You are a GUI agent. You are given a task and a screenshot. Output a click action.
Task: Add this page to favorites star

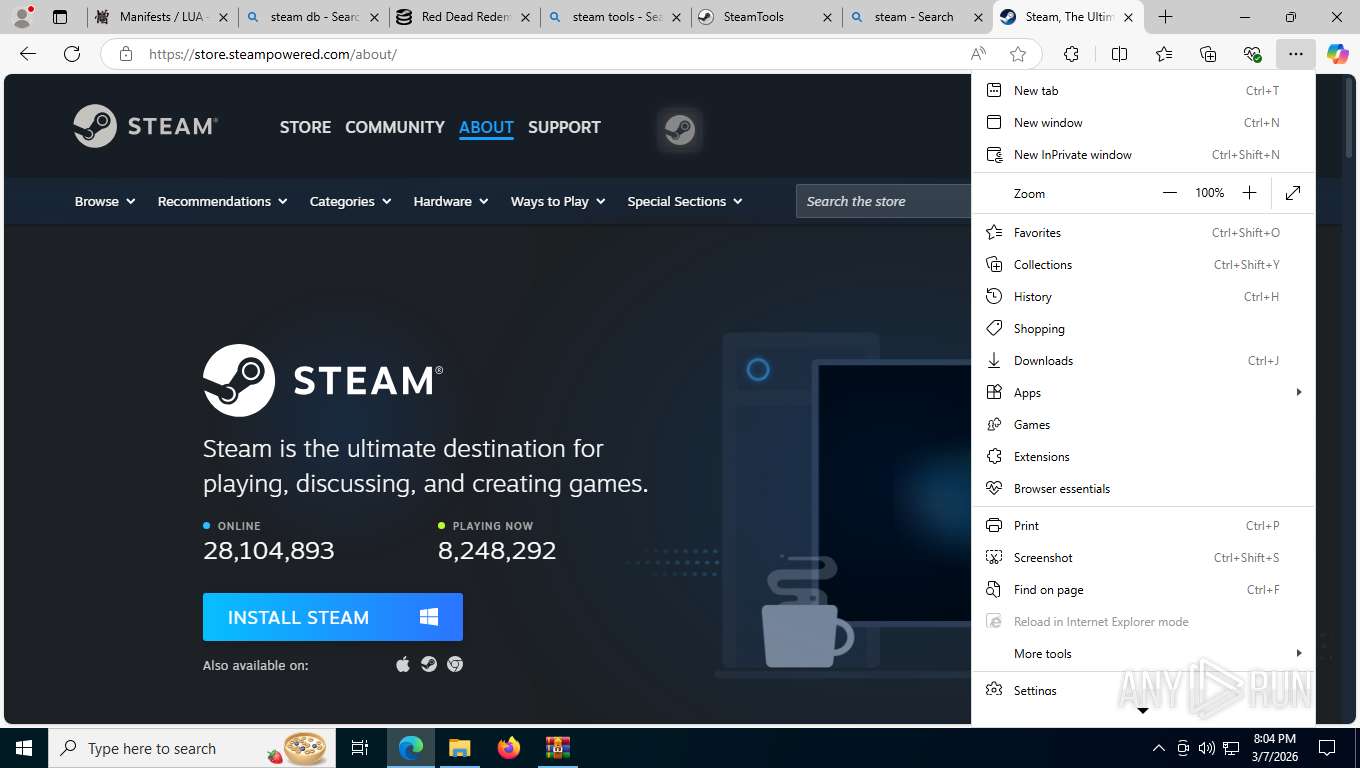(1018, 54)
